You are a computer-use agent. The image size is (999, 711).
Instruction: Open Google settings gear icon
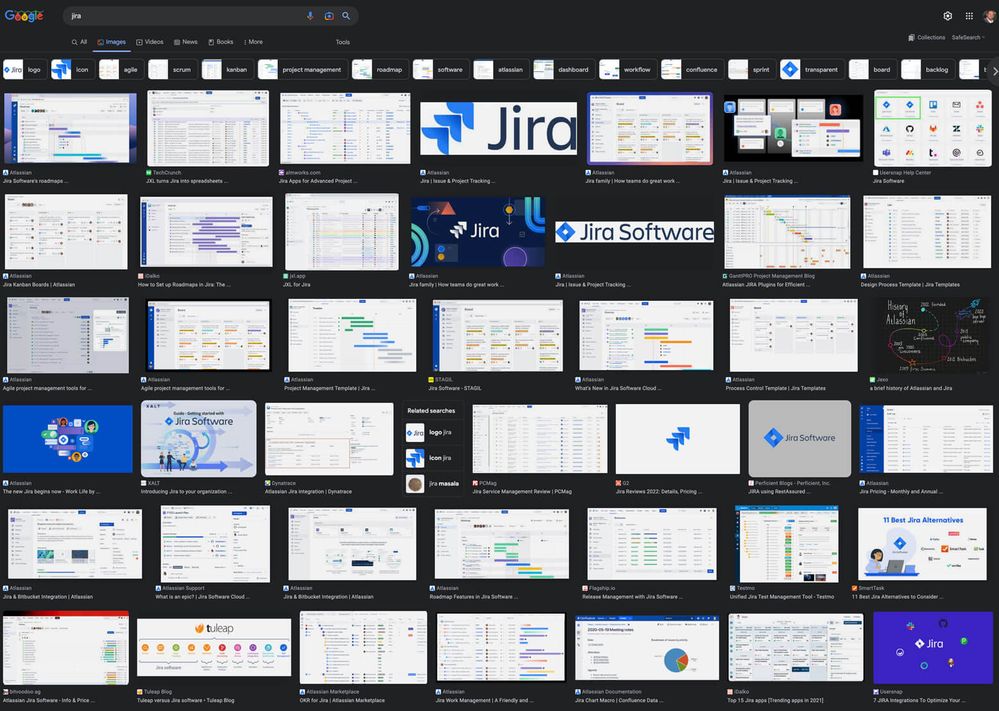click(948, 16)
